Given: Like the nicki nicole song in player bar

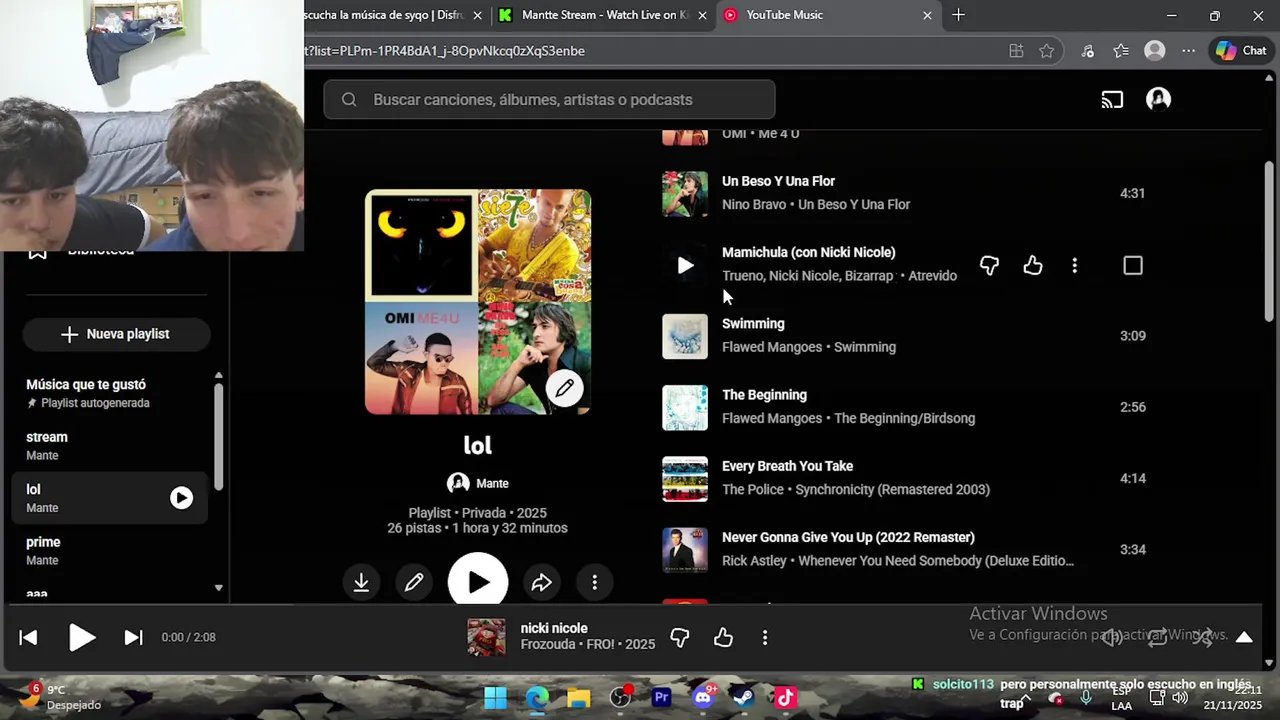Looking at the screenshot, I should click(724, 637).
